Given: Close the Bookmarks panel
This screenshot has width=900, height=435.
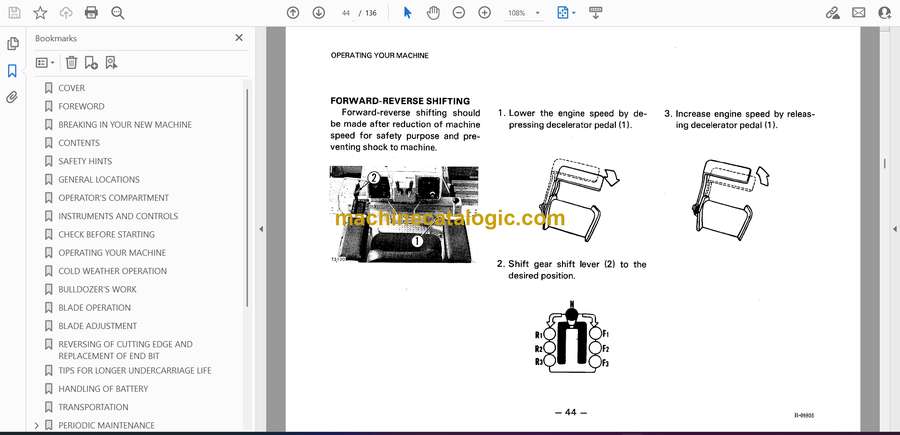Looking at the screenshot, I should tap(239, 38).
